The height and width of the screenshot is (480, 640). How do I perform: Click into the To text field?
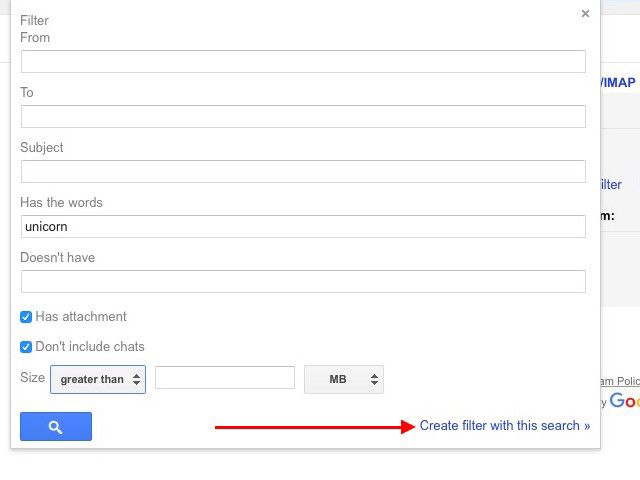[303, 116]
